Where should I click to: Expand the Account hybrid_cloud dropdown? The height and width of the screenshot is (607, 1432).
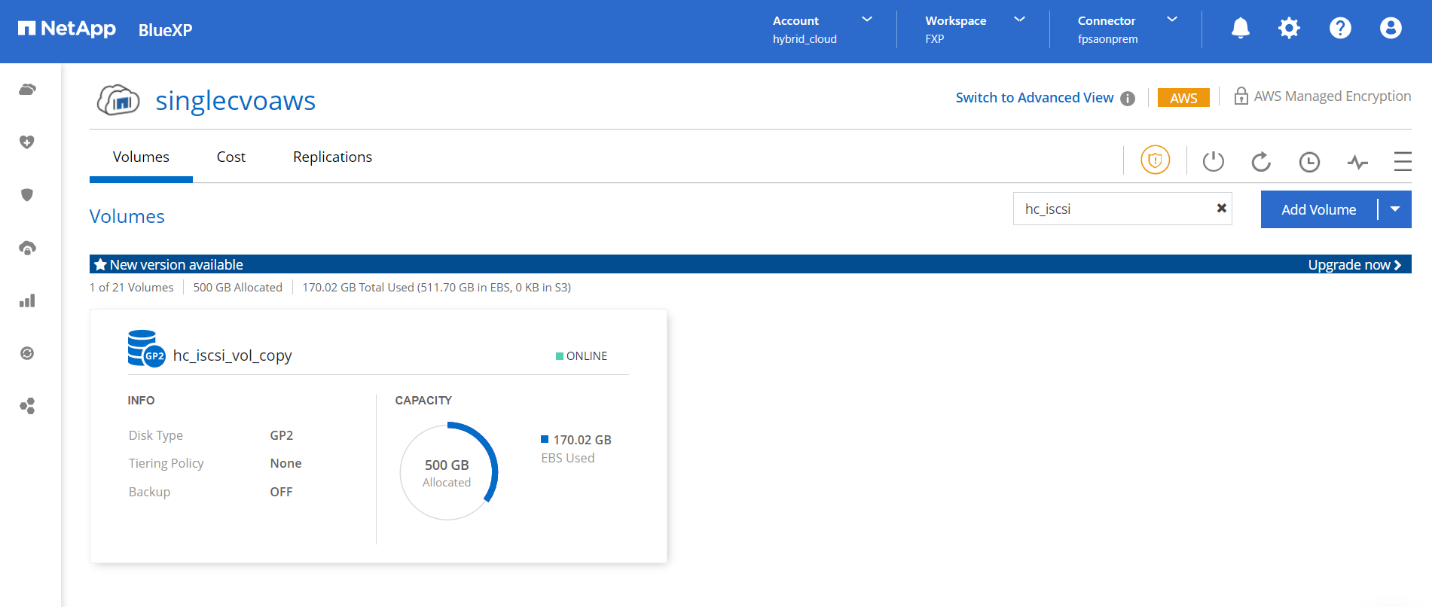[x=867, y=19]
